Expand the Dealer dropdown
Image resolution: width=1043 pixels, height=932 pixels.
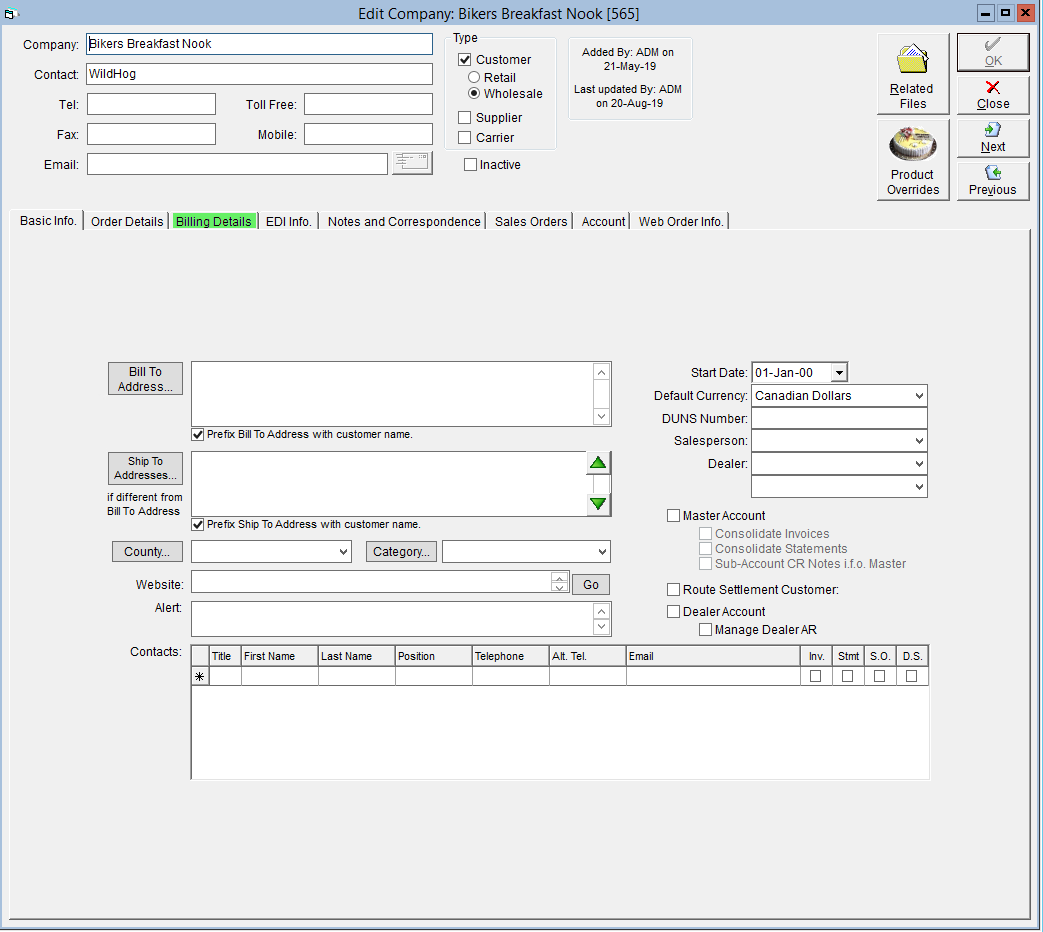919,464
